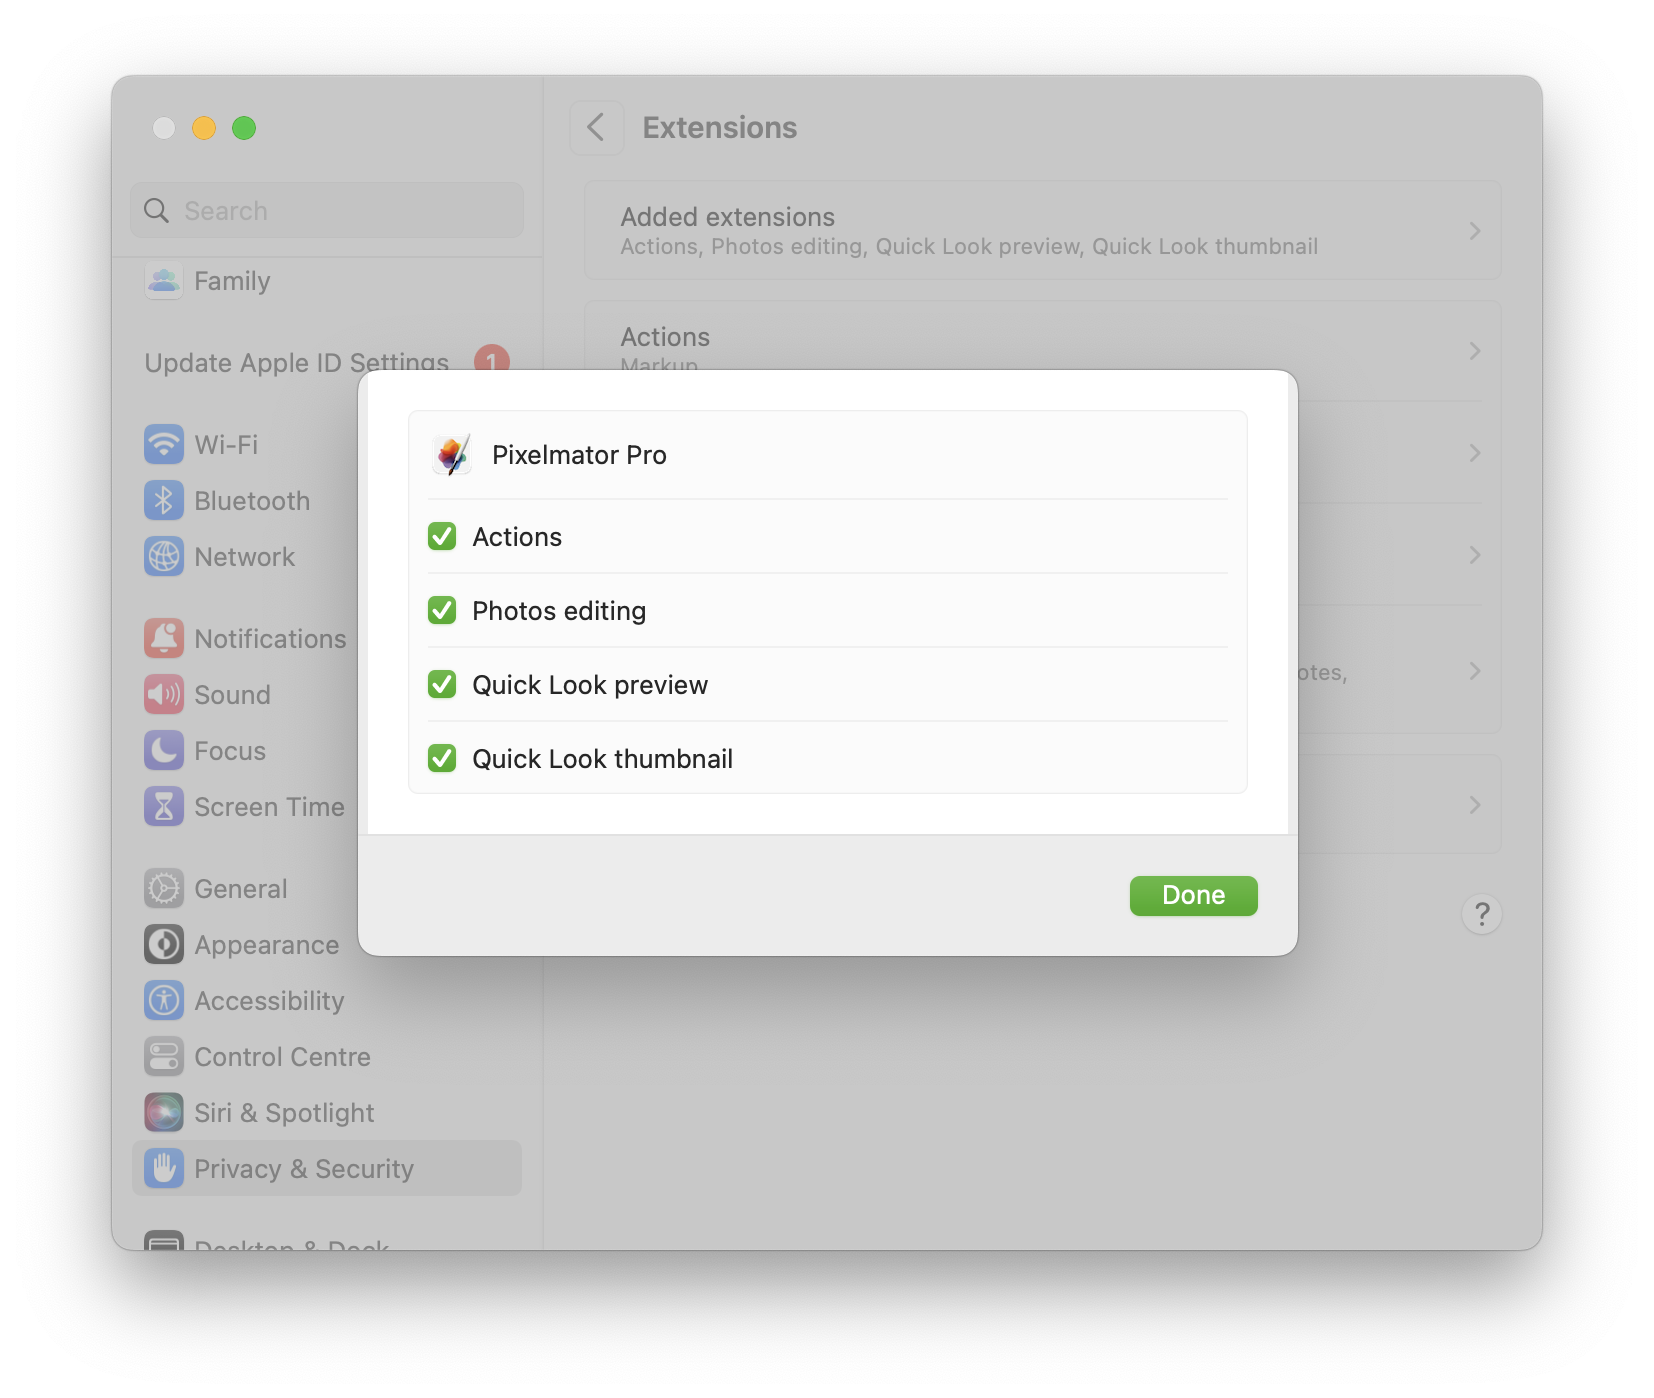Click the Pixelmator Pro name label
Viewport: 1654px width, 1398px height.
(x=579, y=455)
